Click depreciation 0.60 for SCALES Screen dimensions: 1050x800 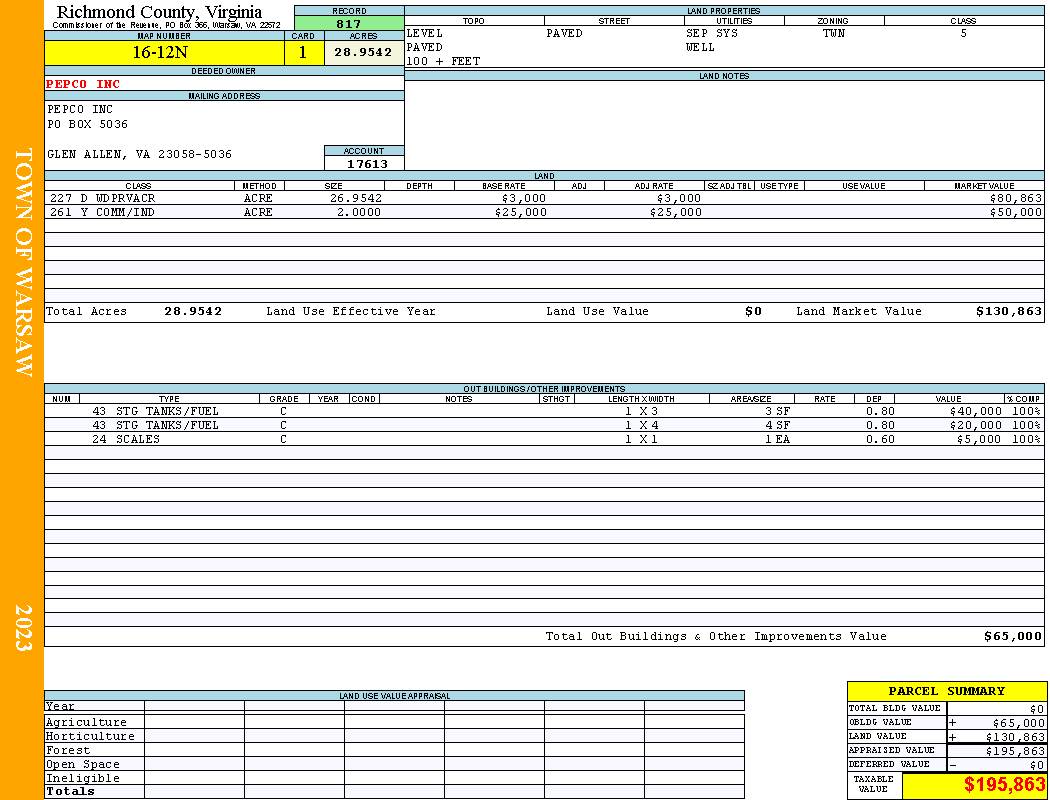(880, 439)
